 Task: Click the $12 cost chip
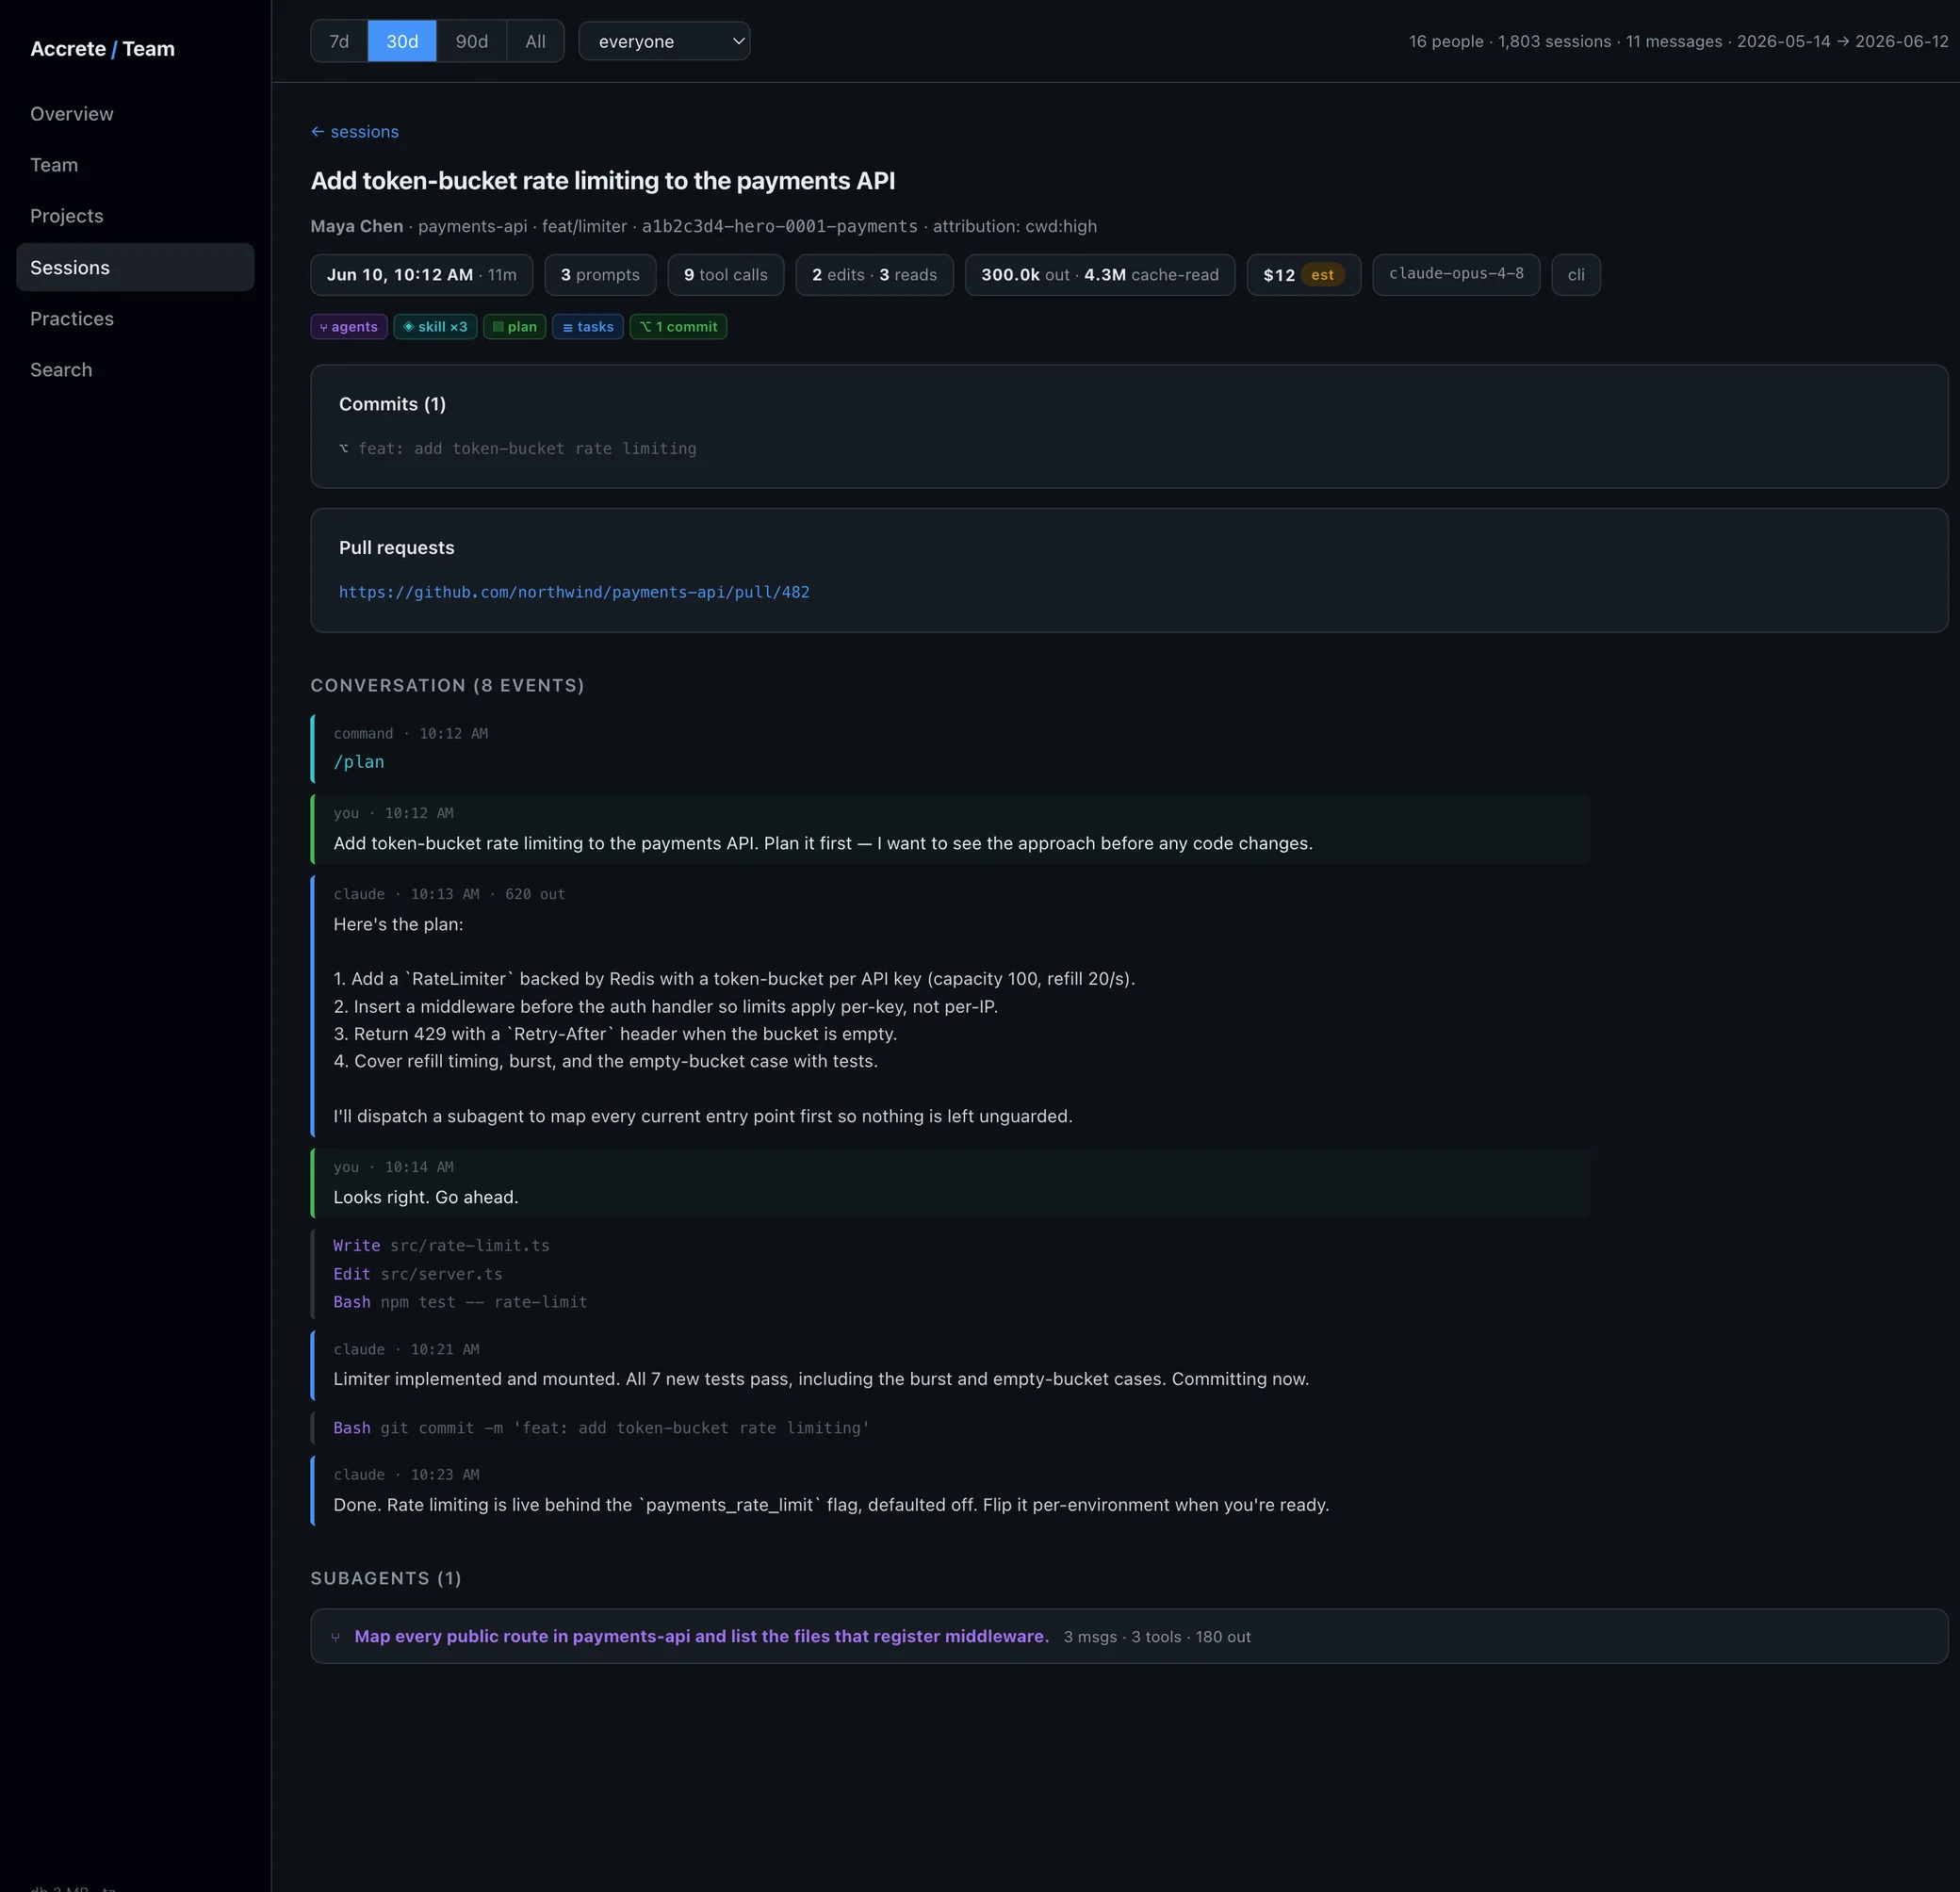click(x=1303, y=275)
